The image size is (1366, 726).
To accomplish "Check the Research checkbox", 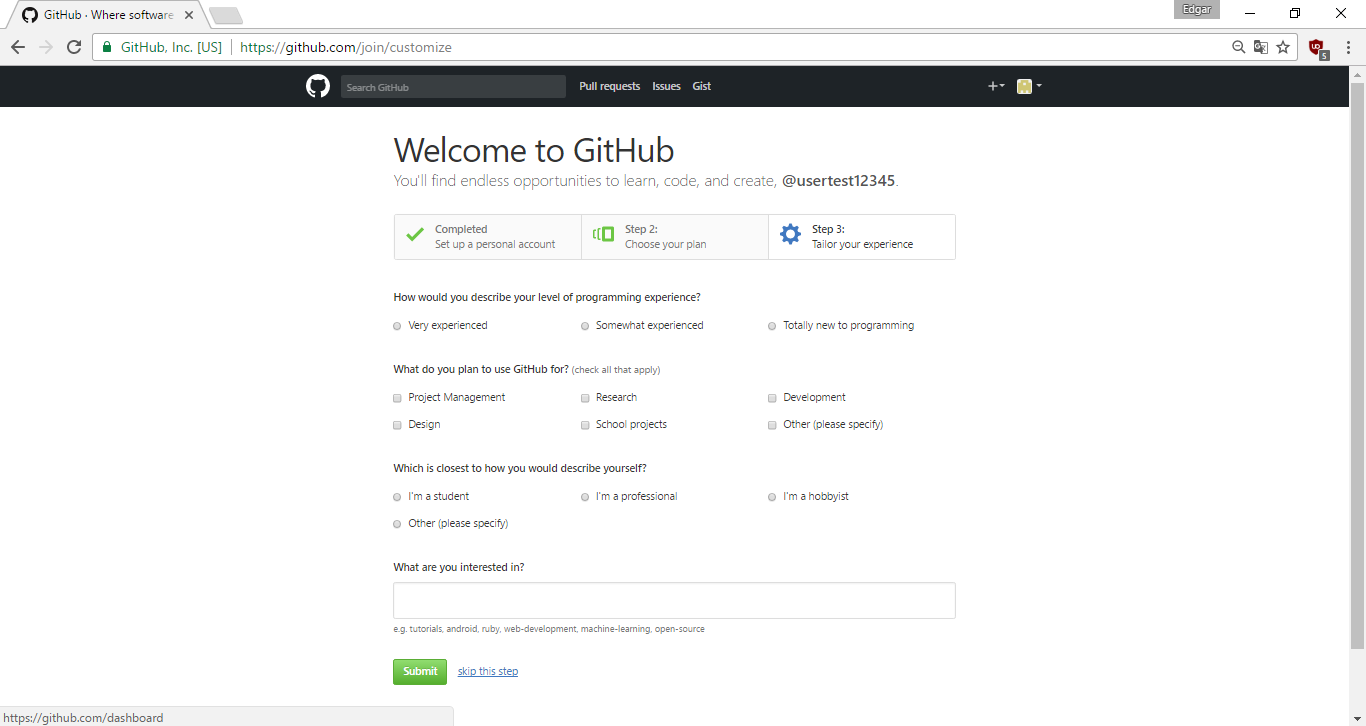I will click(584, 397).
